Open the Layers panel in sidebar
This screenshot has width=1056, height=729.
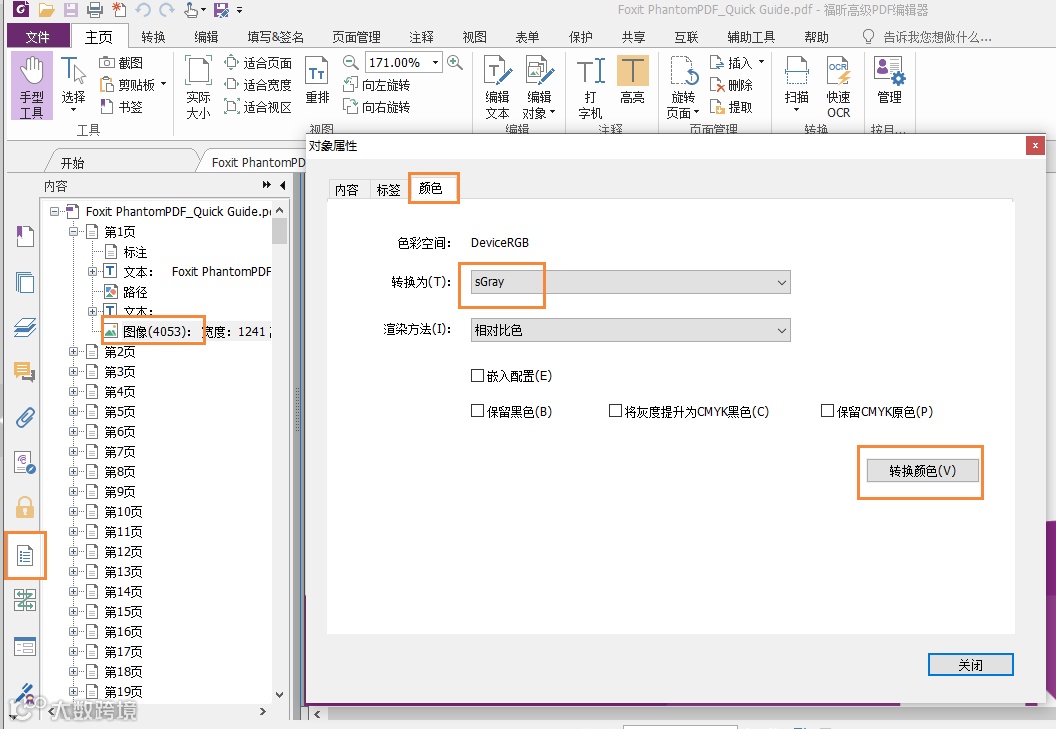[x=25, y=327]
